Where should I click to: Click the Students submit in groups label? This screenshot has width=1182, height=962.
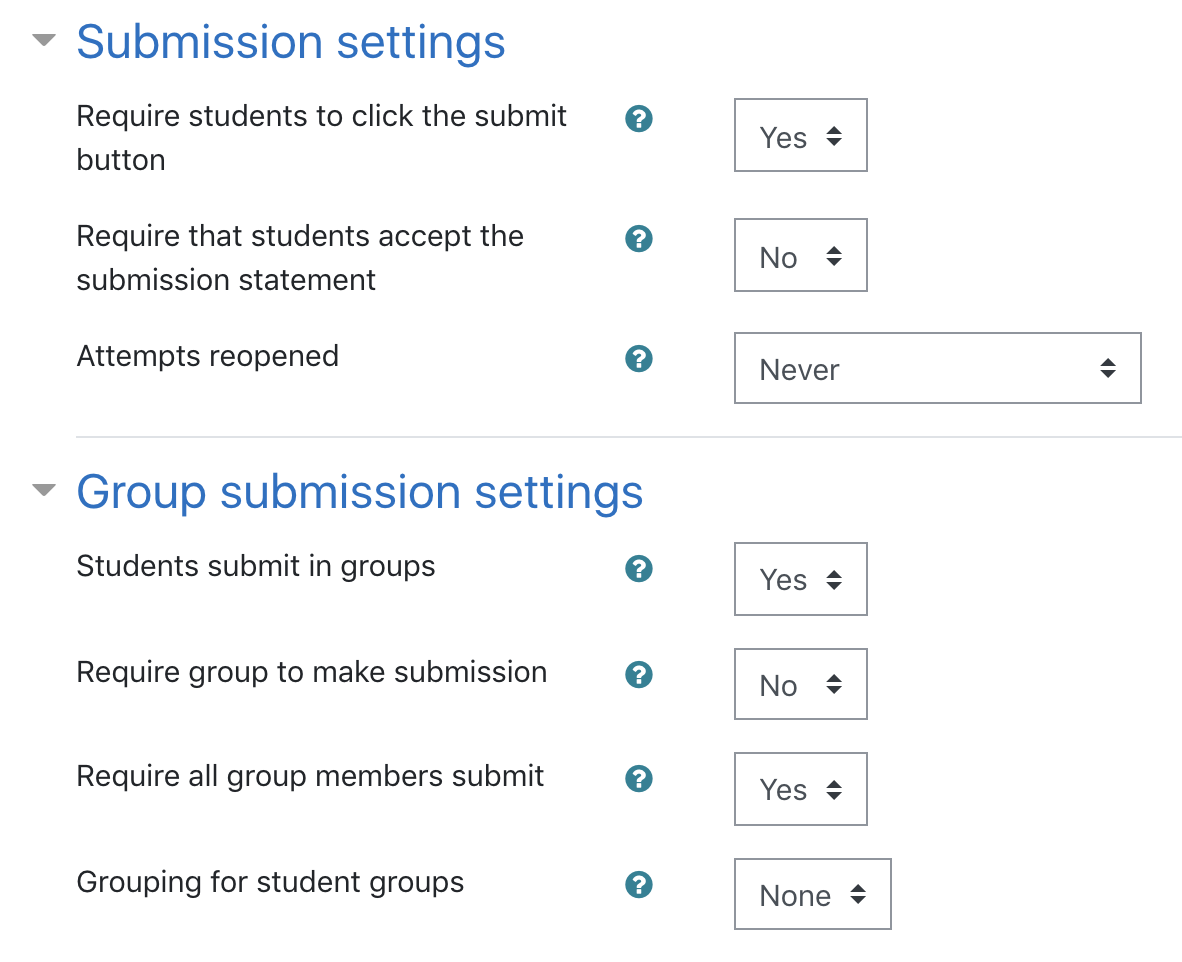tap(256, 566)
